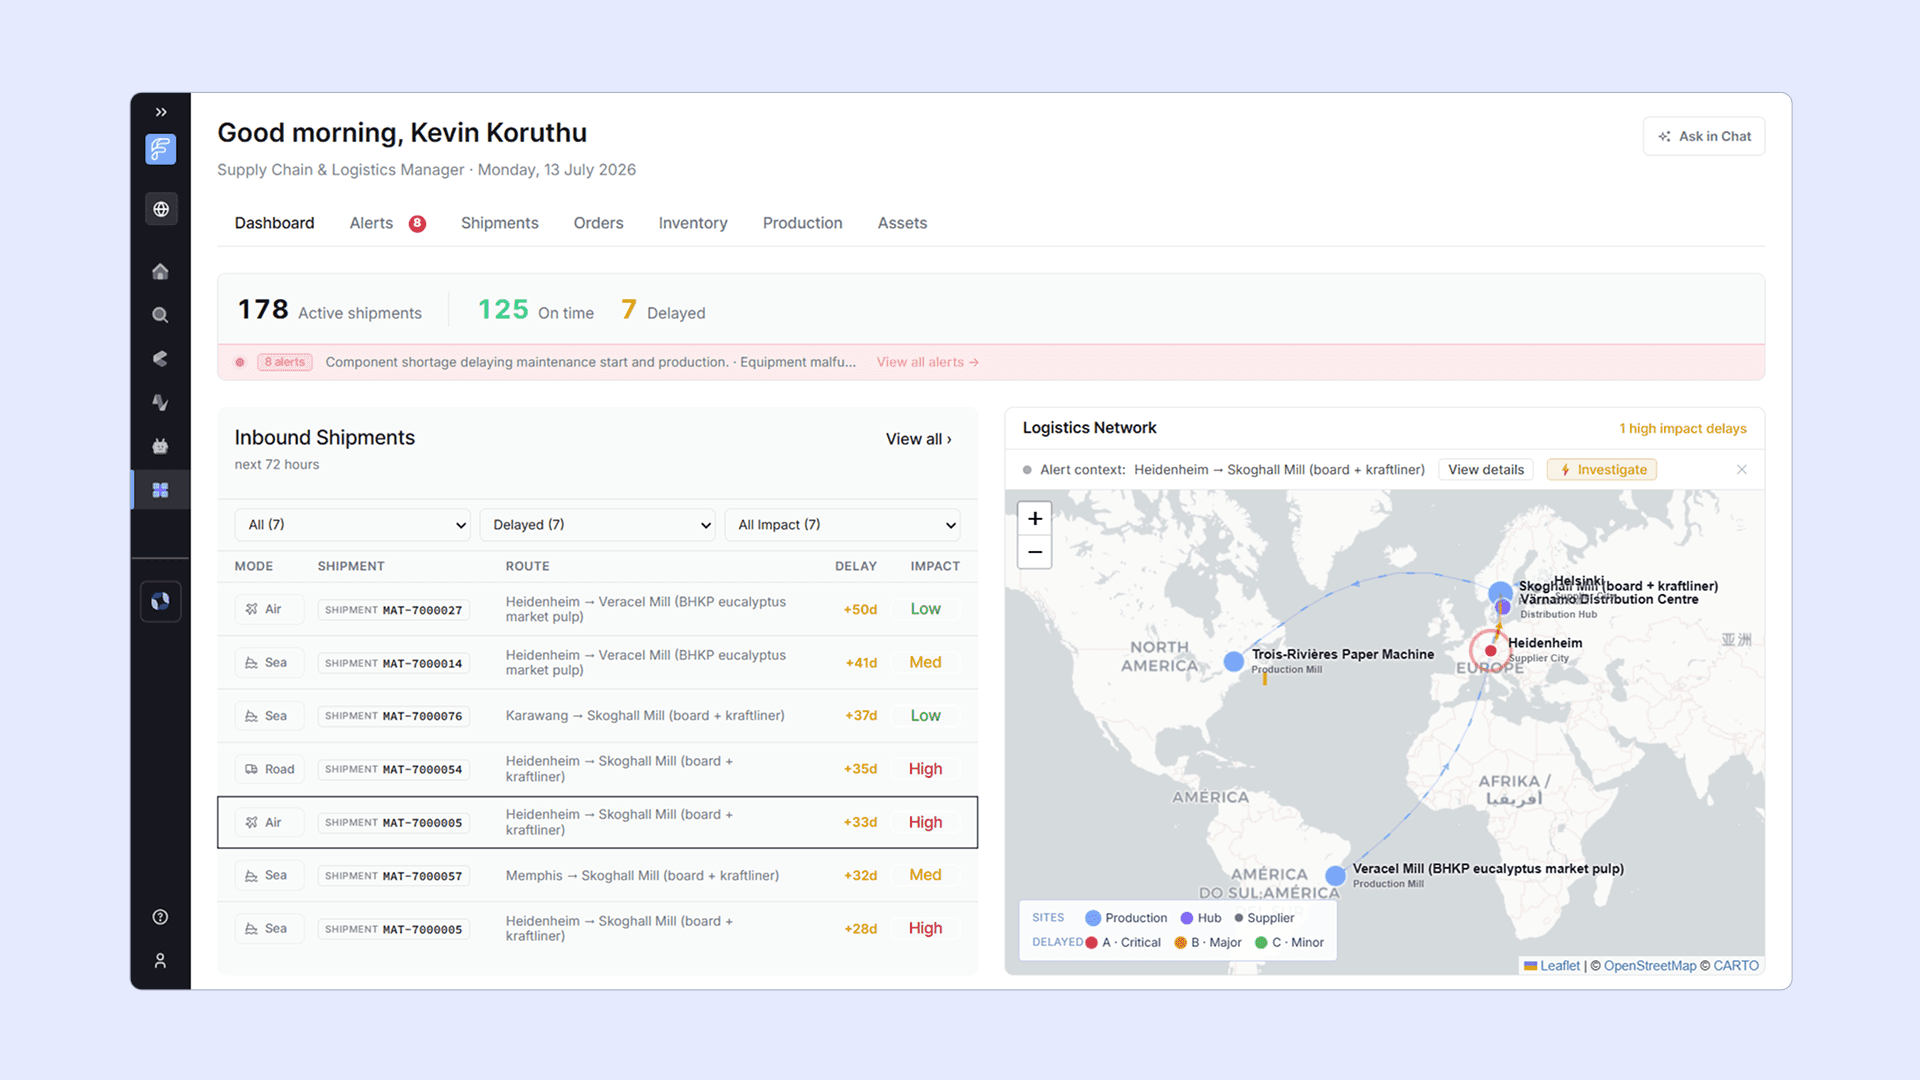The height and width of the screenshot is (1080, 1920).
Task: Click the Investigate button
Action: (x=1602, y=470)
